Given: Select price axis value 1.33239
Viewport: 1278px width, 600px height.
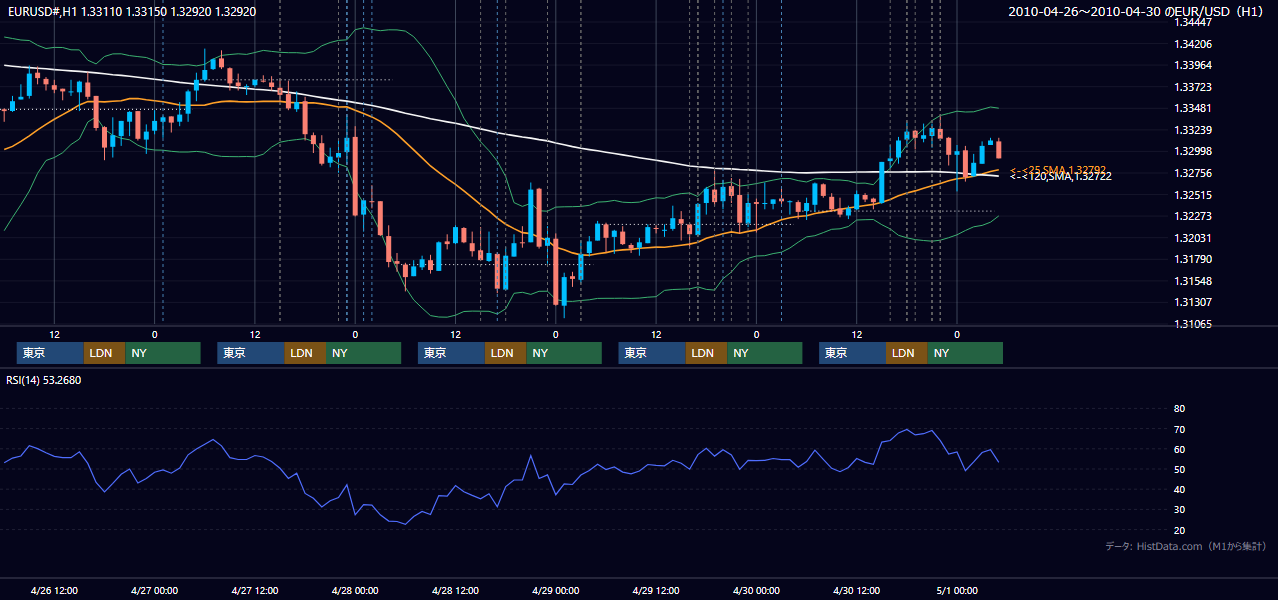Looking at the screenshot, I should pyautogui.click(x=1193, y=130).
